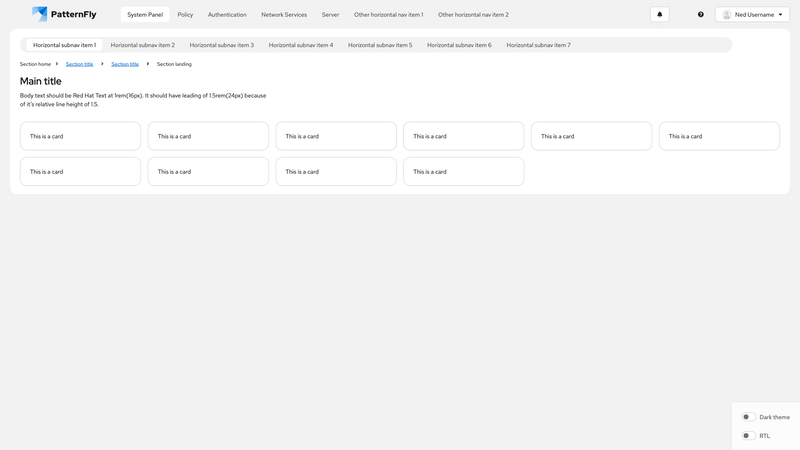Select Horizontal subnav item 2
The width and height of the screenshot is (800, 450).
tap(143, 45)
